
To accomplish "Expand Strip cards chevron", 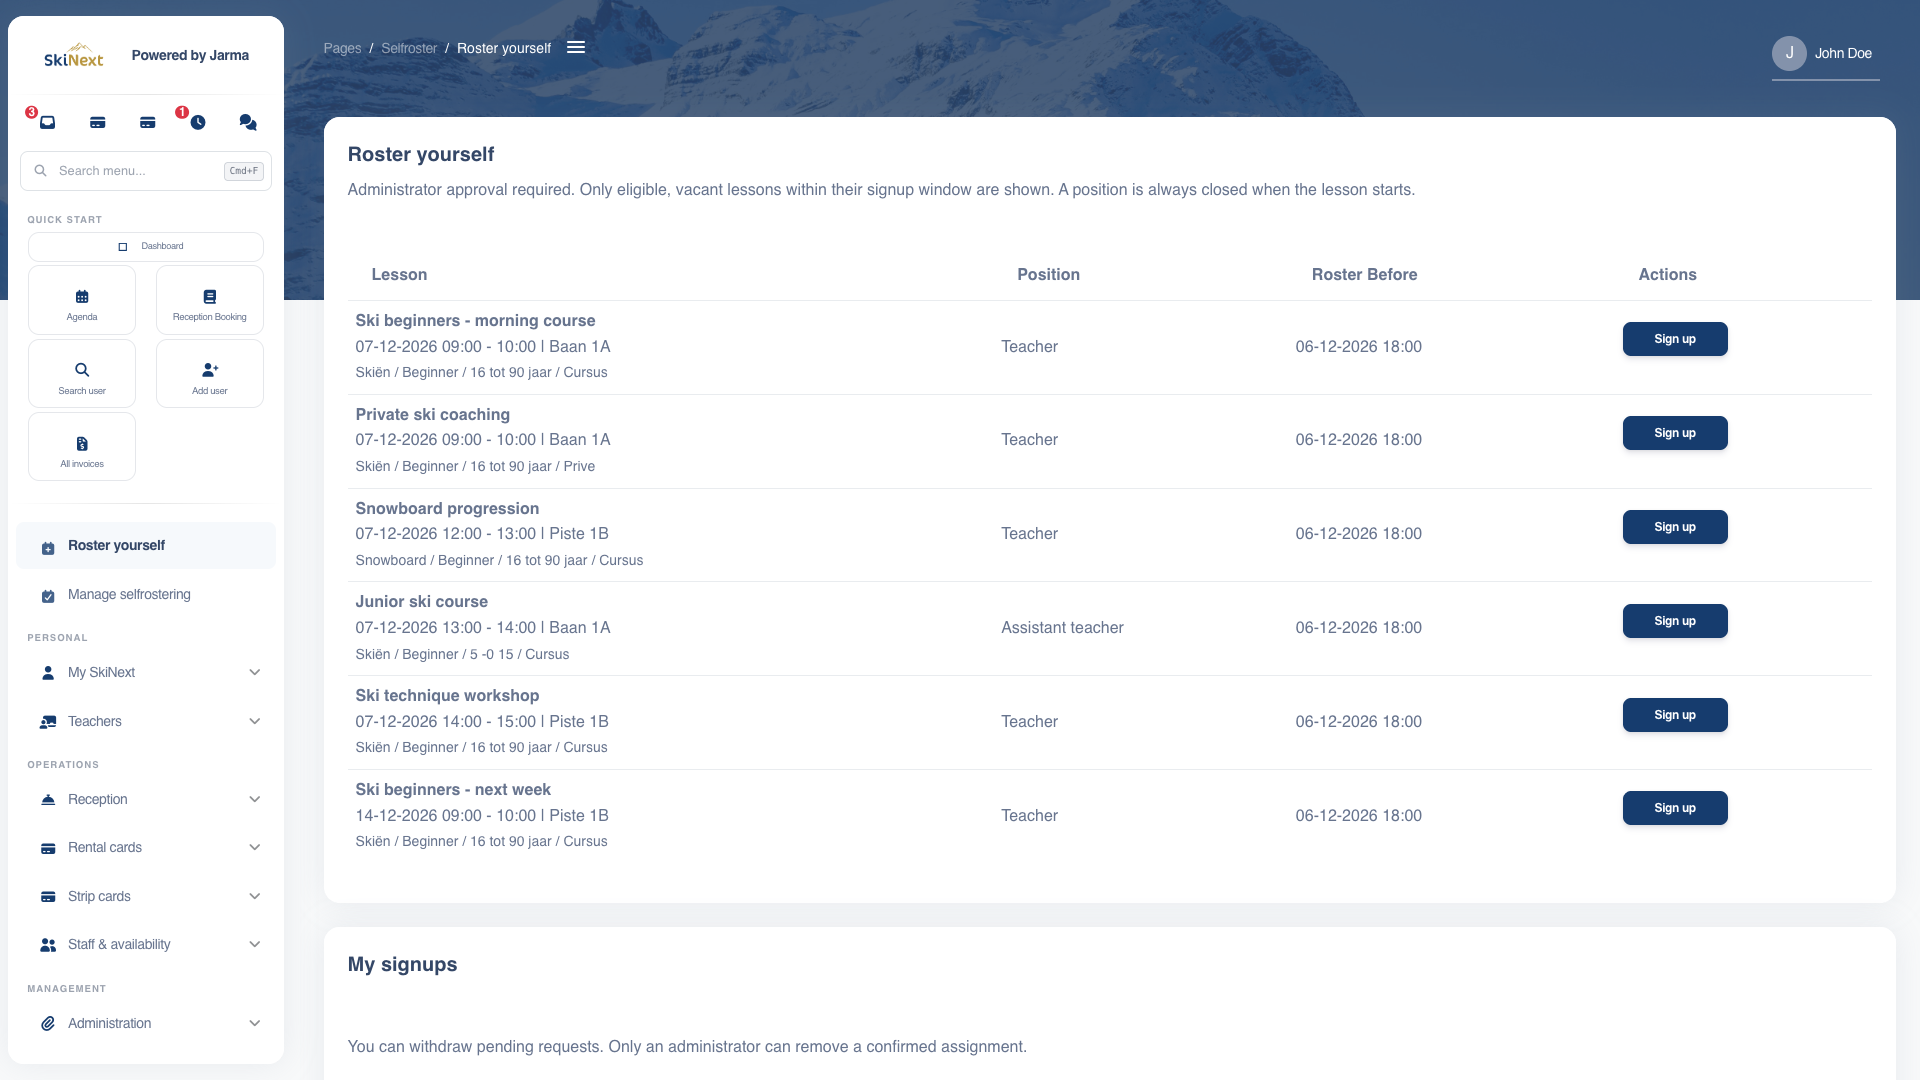I will (255, 897).
